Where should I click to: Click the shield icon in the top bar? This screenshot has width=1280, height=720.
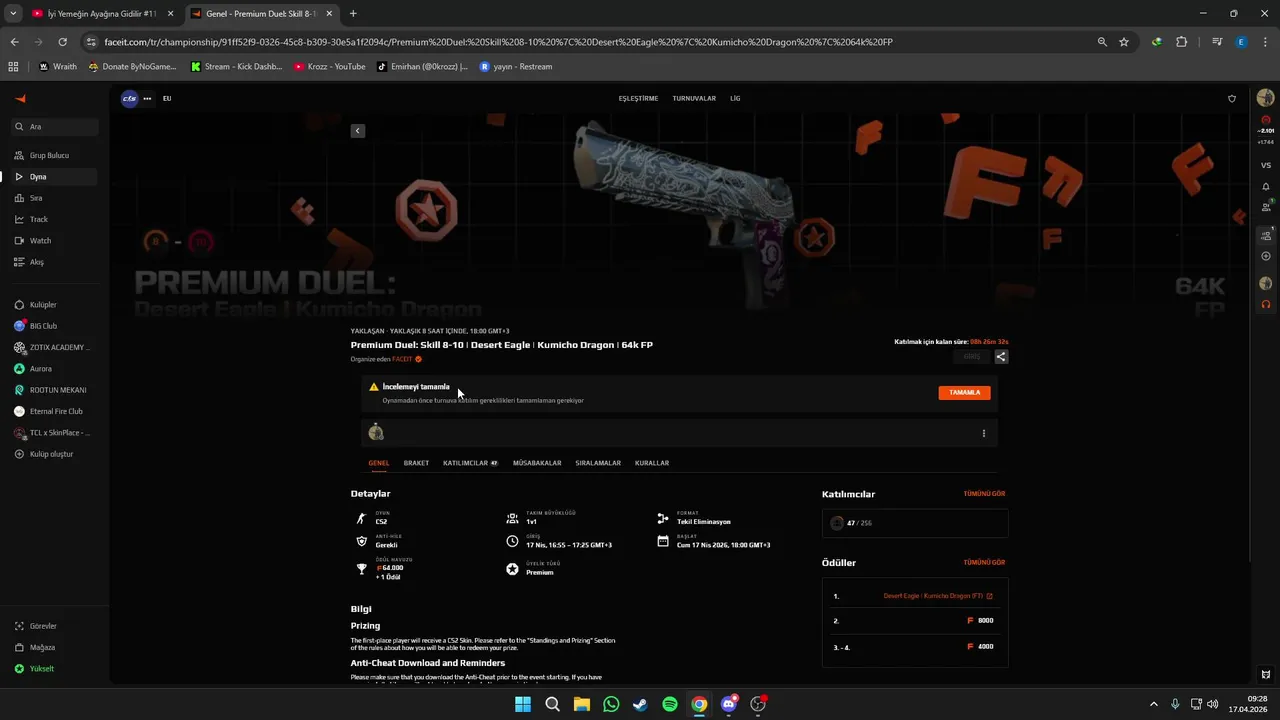(1232, 99)
